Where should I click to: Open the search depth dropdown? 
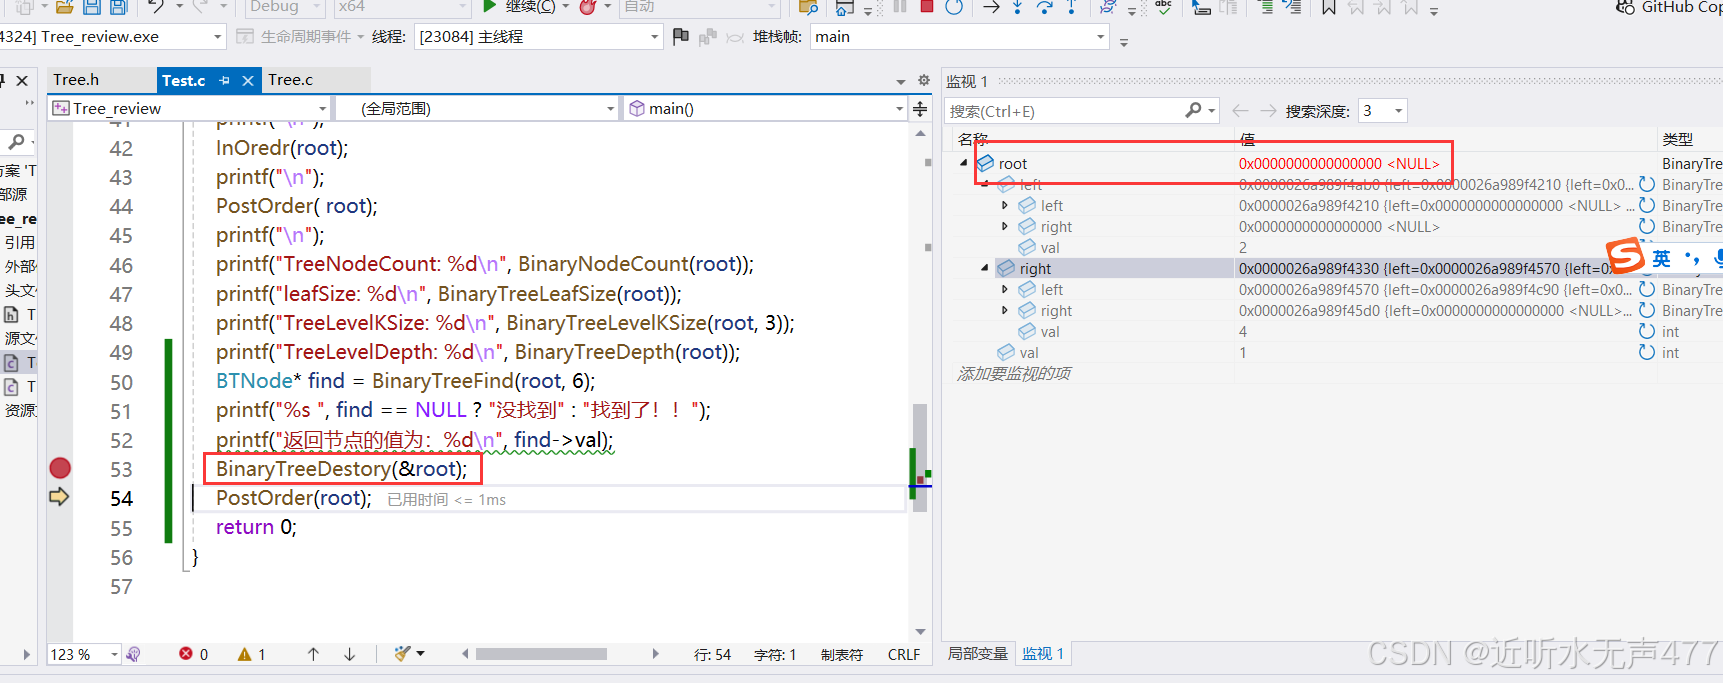1398,111
